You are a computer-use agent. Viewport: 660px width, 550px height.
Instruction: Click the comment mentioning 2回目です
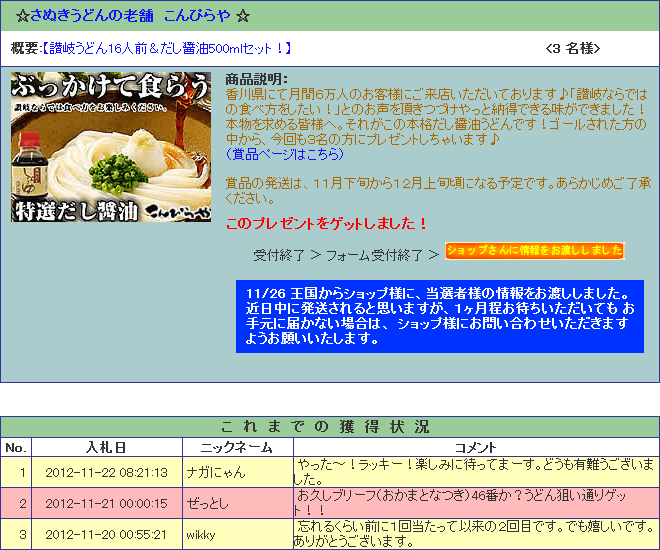[x=474, y=534]
